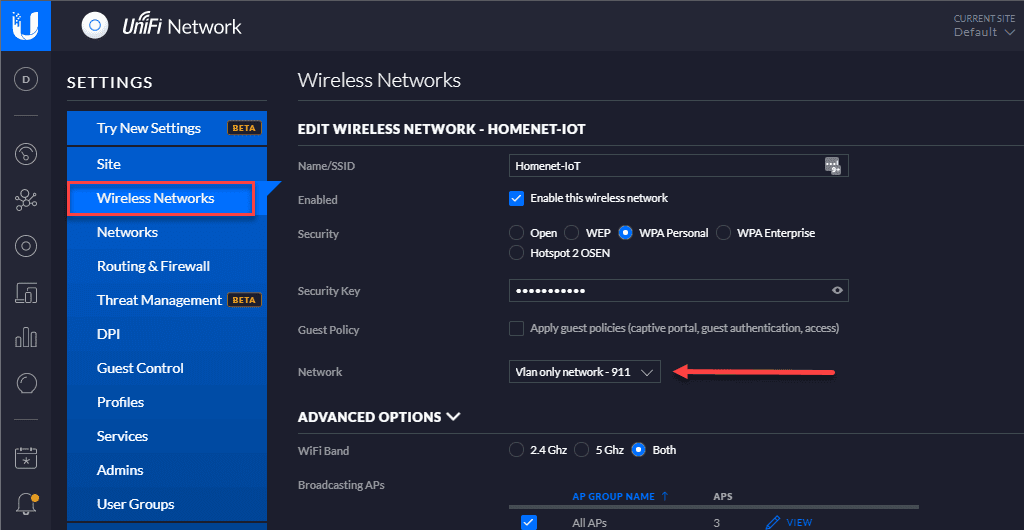The image size is (1024, 530).
Task: Show the security key with eye icon
Action: pos(838,291)
